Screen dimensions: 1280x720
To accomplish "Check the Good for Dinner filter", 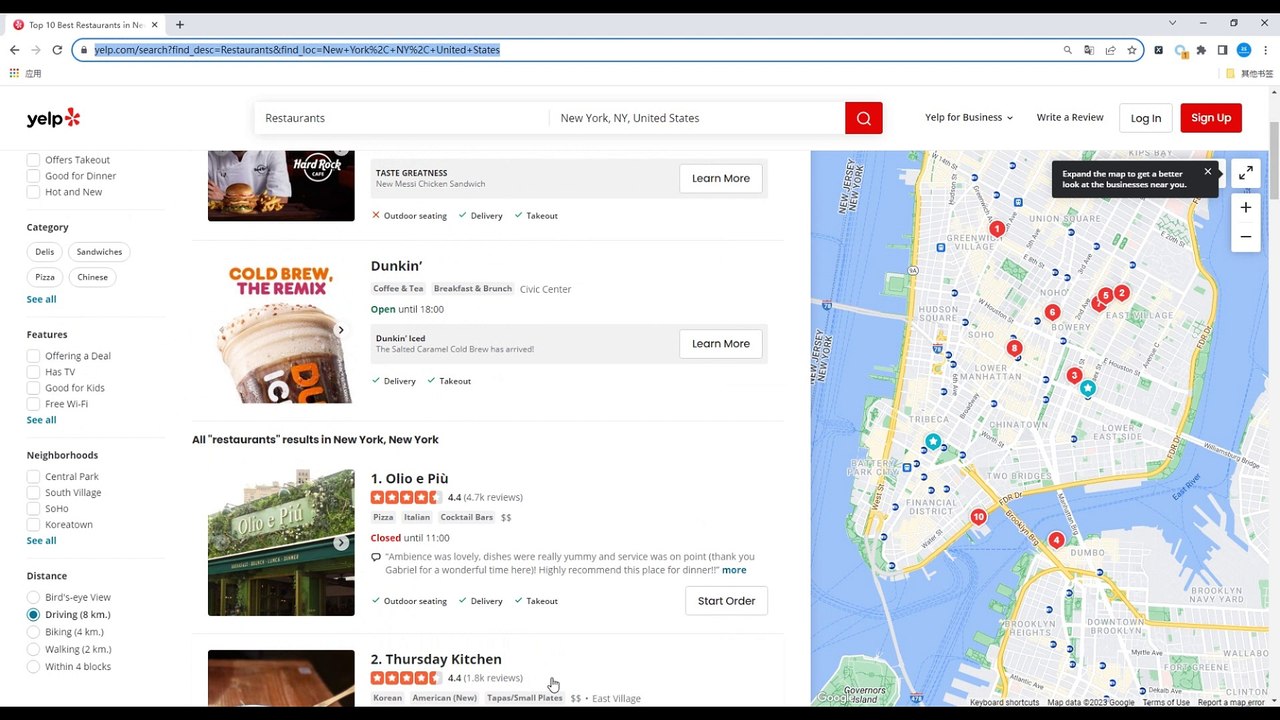I will 33,176.
